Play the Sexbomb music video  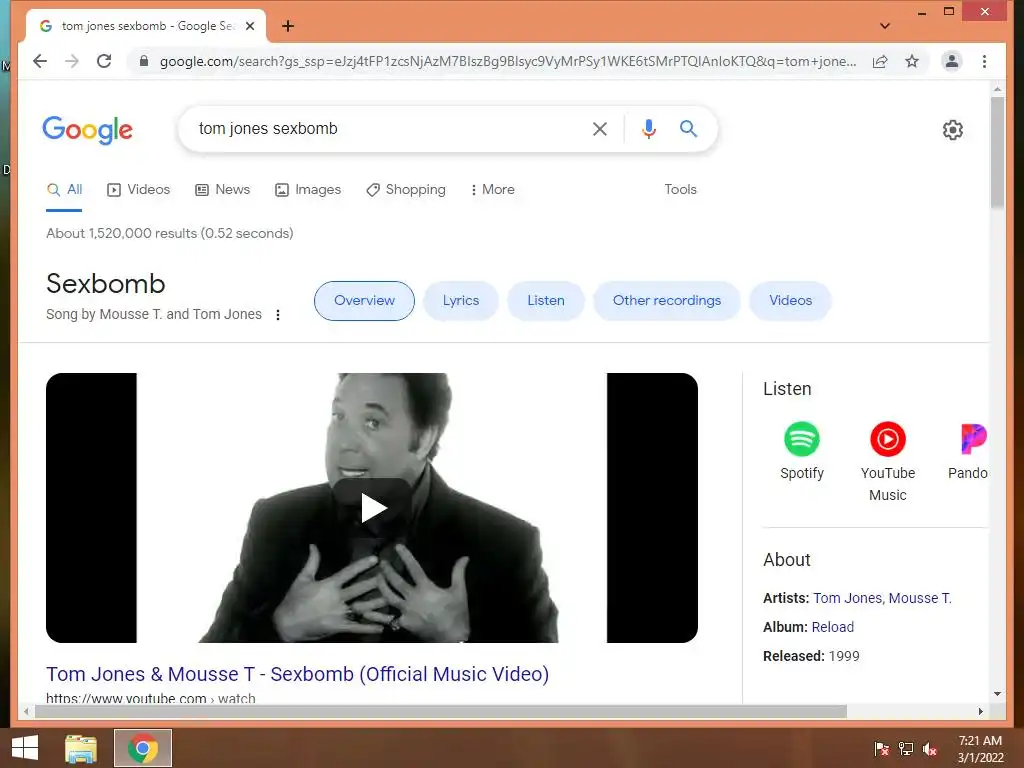(x=372, y=508)
